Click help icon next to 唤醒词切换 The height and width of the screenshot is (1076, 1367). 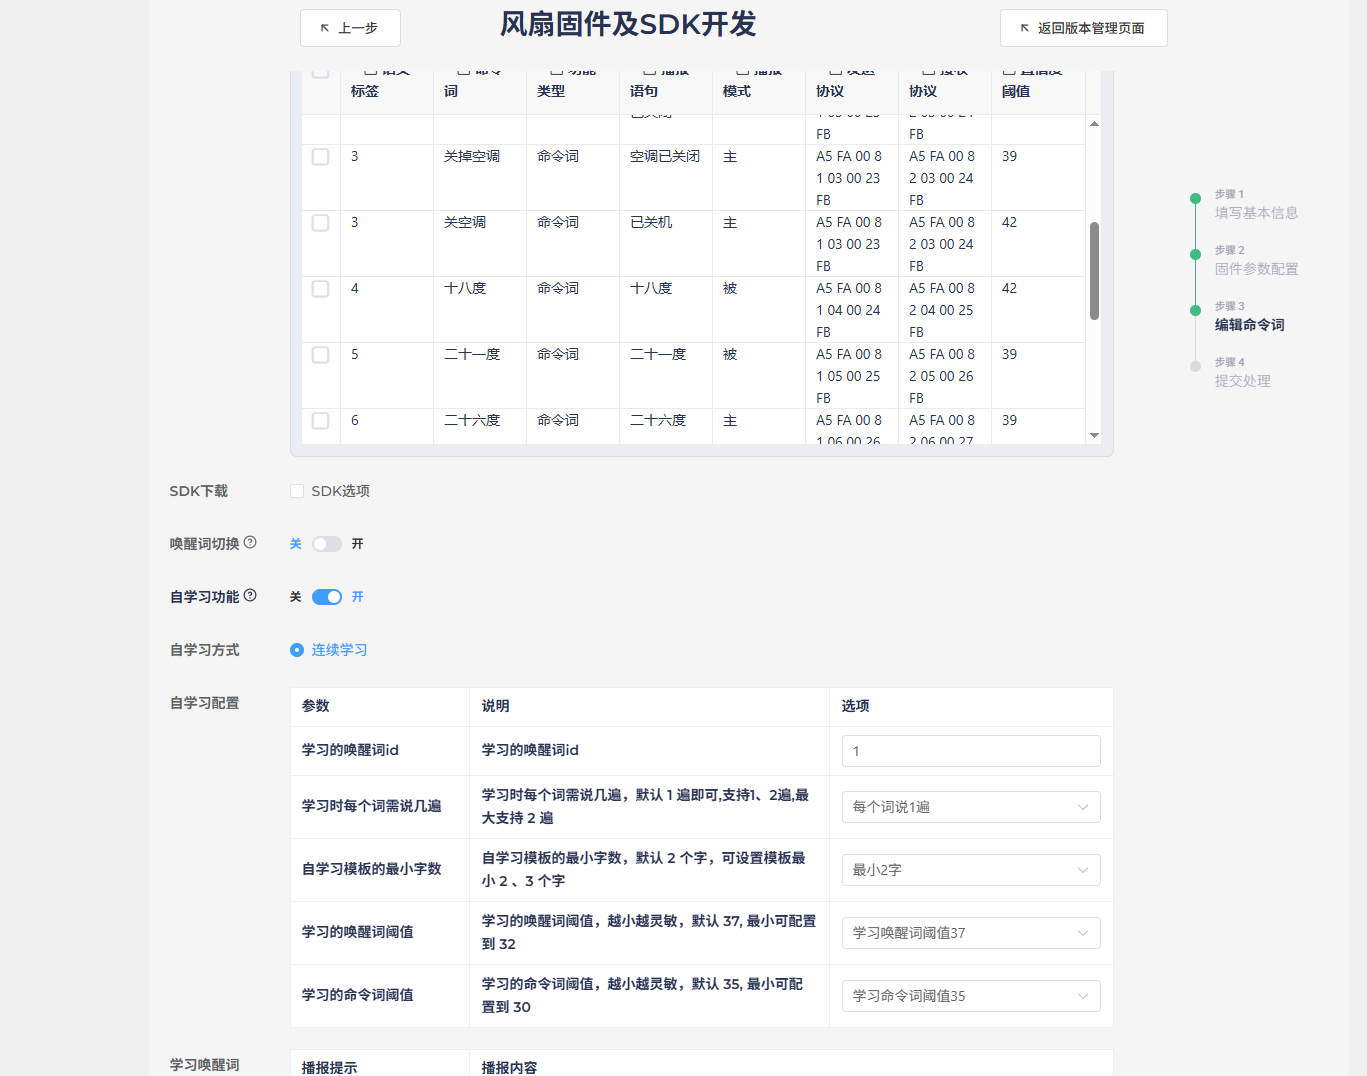(x=250, y=542)
